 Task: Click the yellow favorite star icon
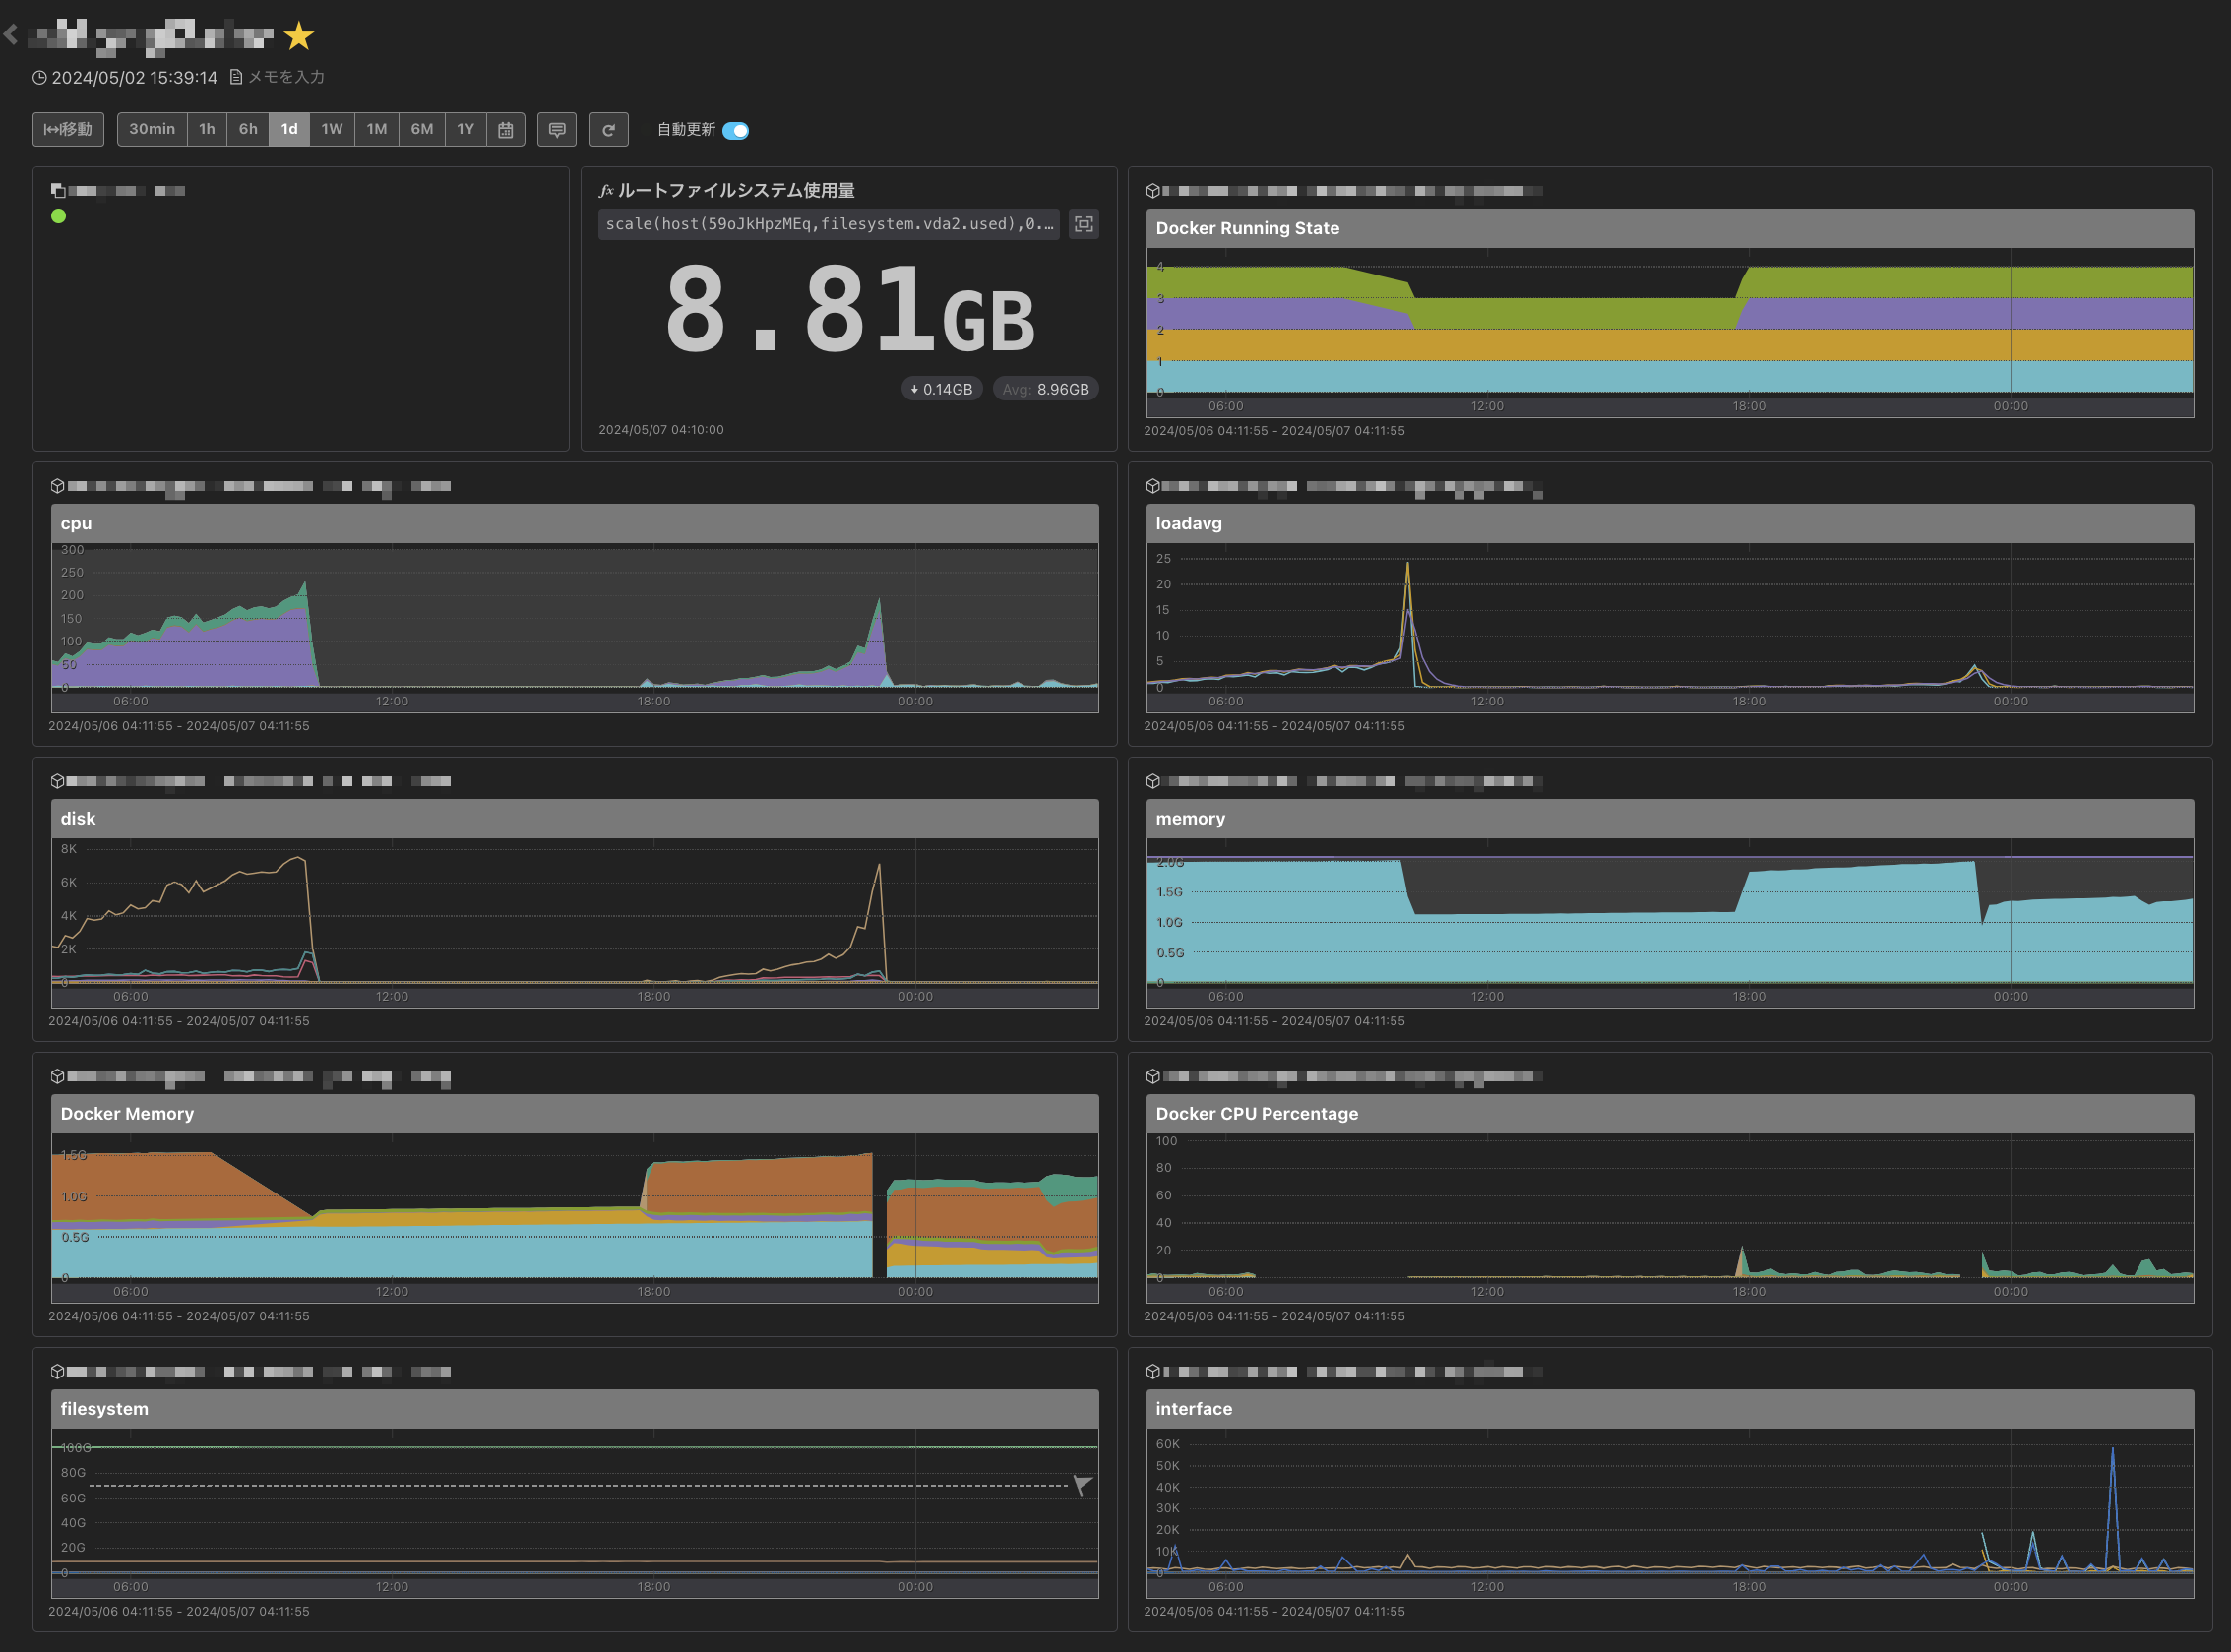click(x=298, y=37)
